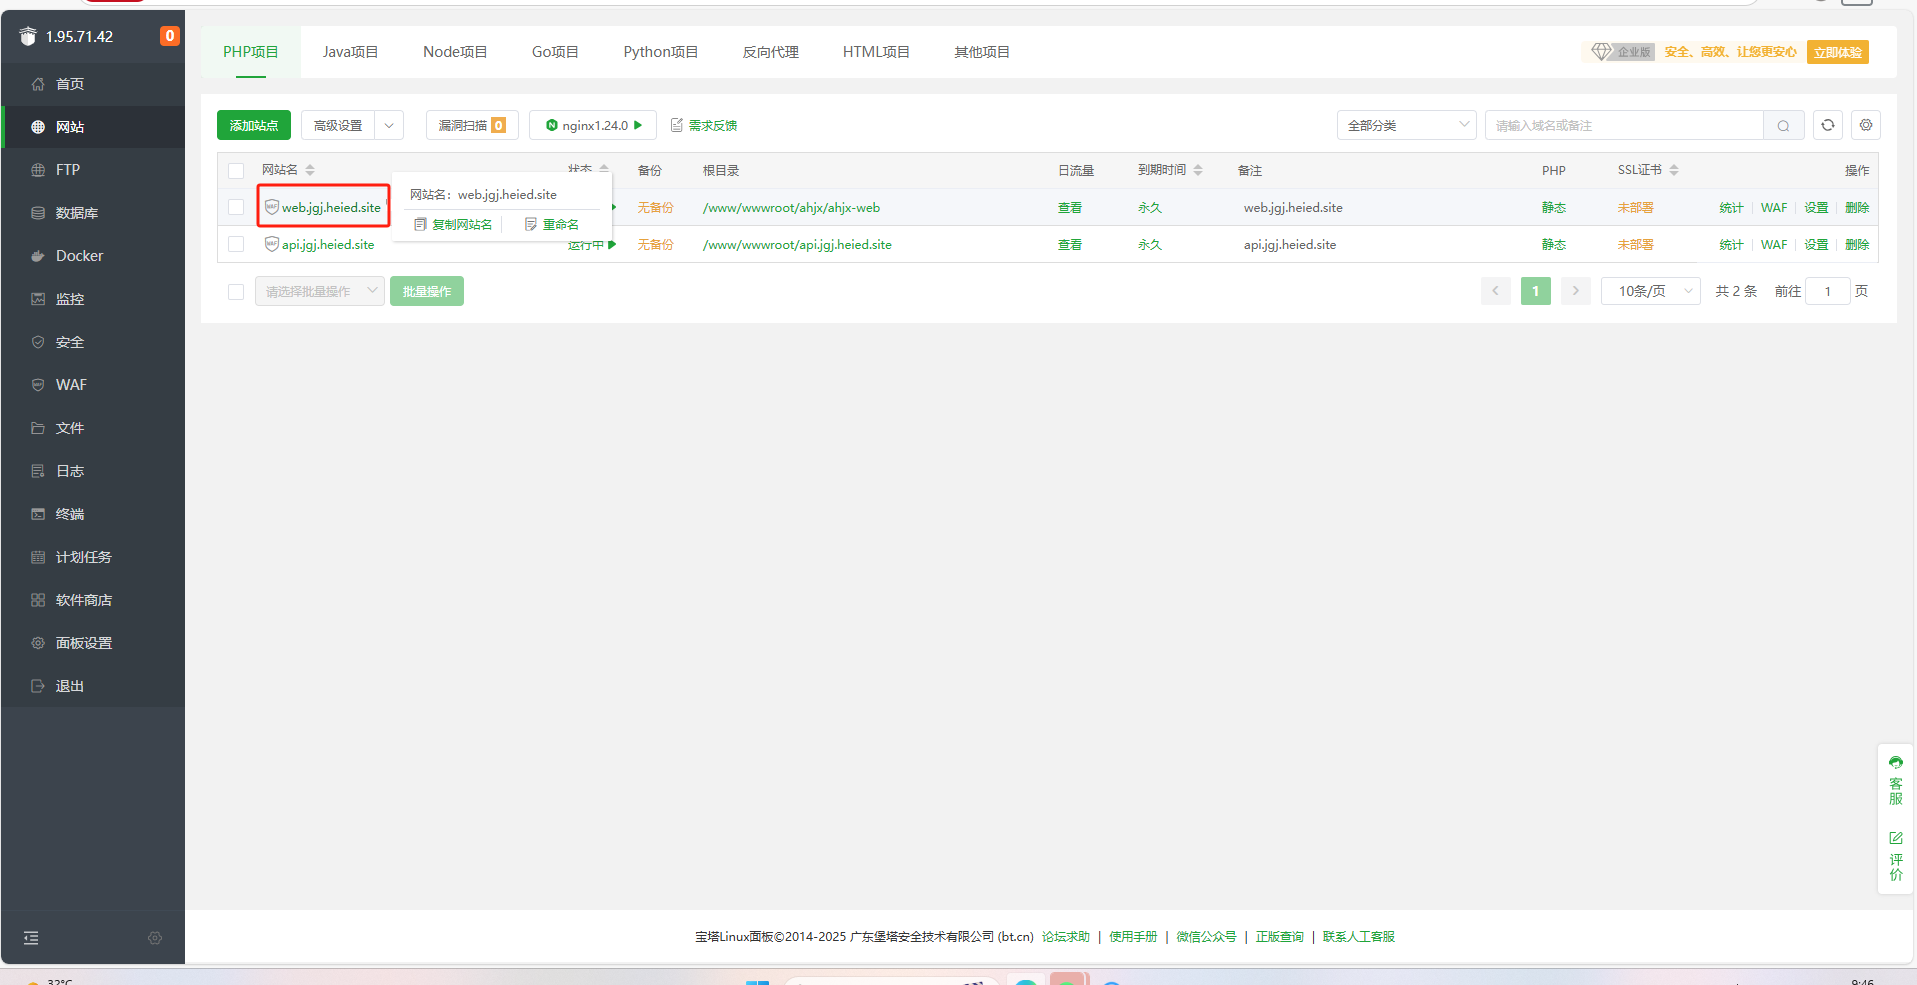Screen dimensions: 1917x985
Task: Check the web.jgj.heied.site row checkbox
Action: click(236, 207)
